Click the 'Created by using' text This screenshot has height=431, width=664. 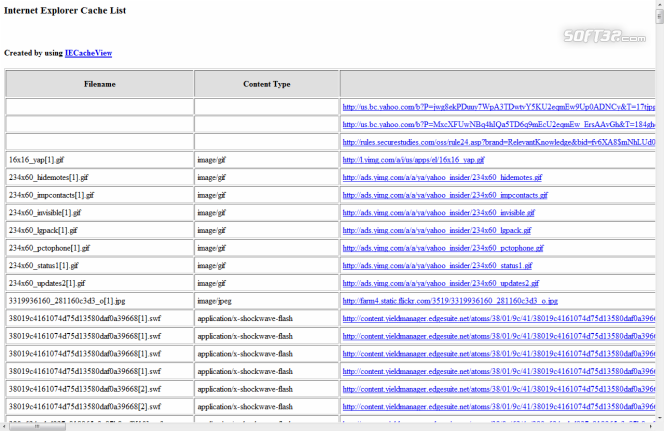point(33,53)
